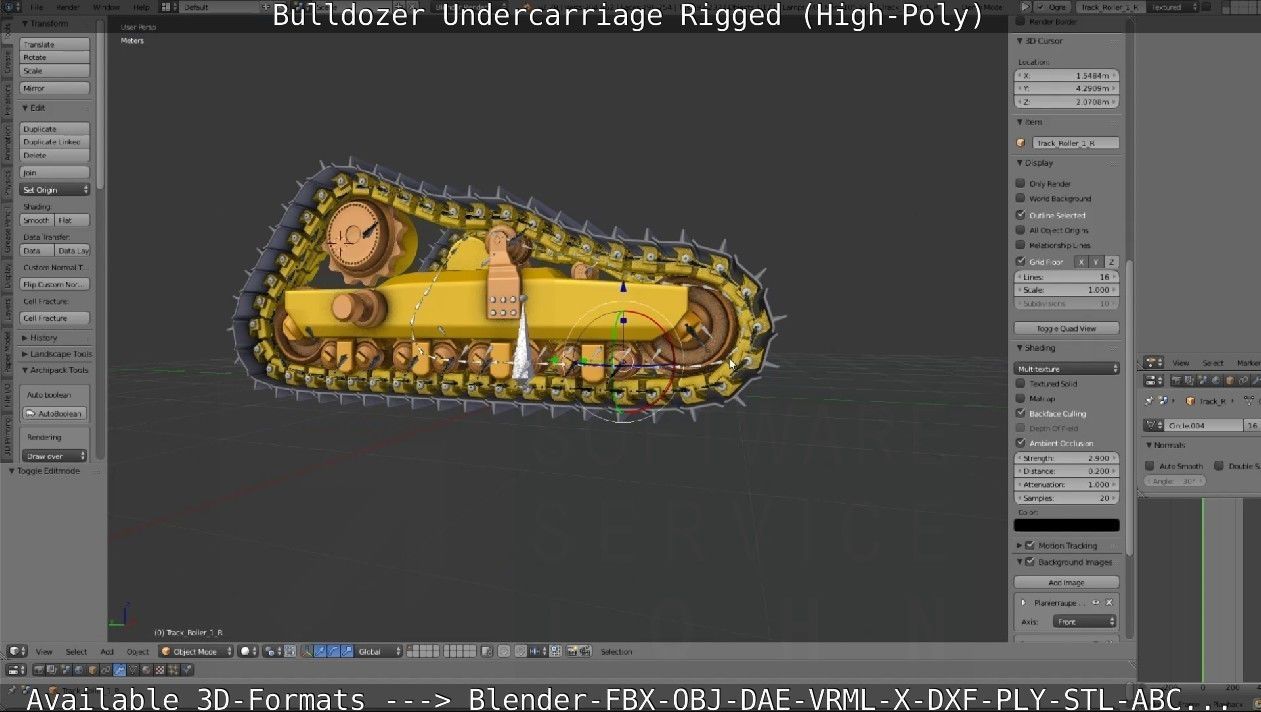Open the Object menu in 3D header
This screenshot has width=1261, height=712.
138,651
